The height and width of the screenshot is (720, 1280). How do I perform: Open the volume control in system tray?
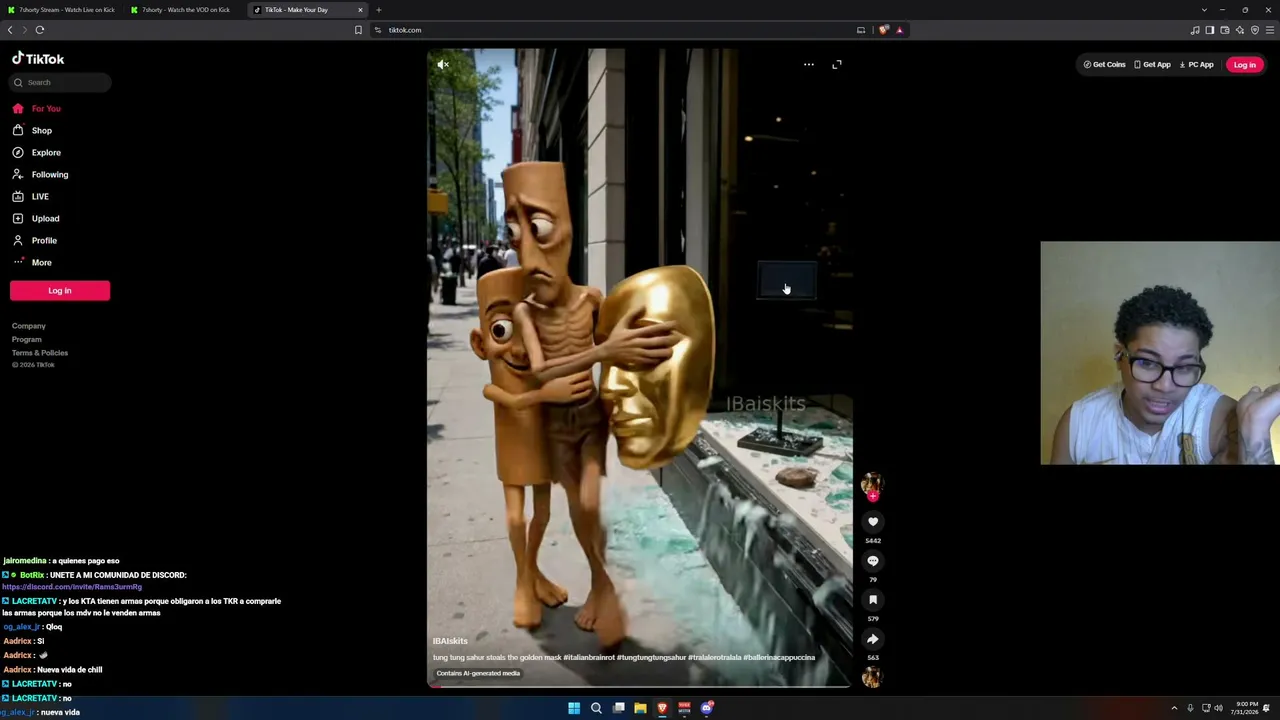(1218, 708)
